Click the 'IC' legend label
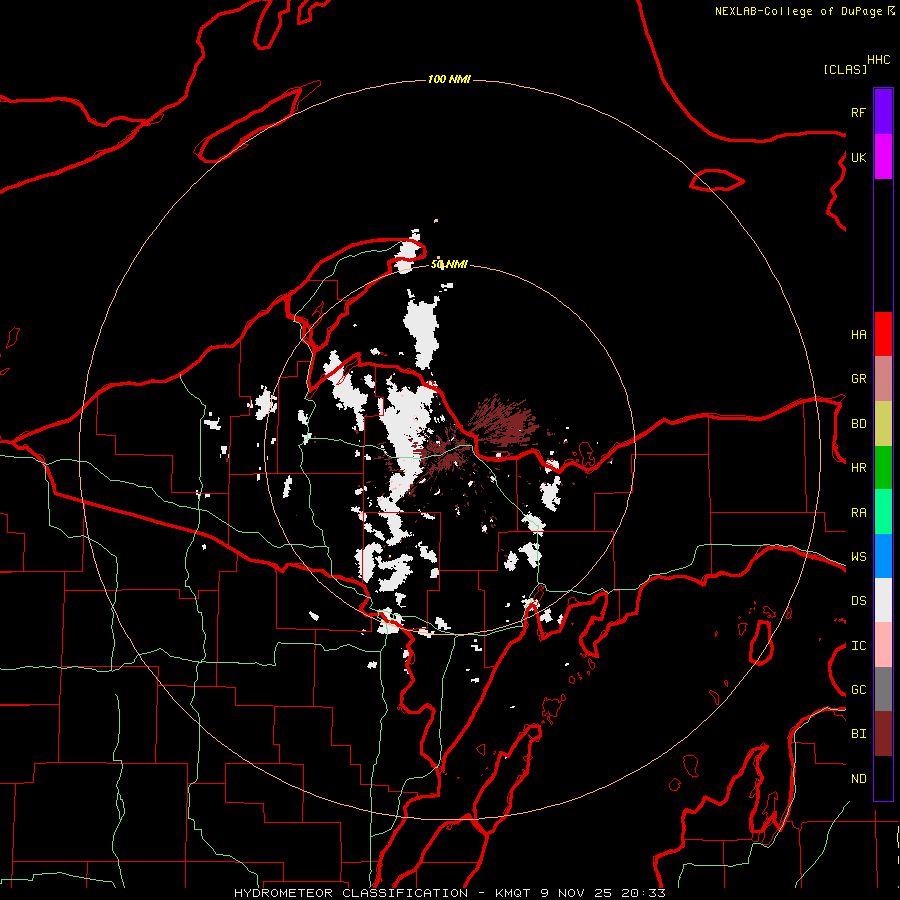The height and width of the screenshot is (900, 900). pos(858,646)
